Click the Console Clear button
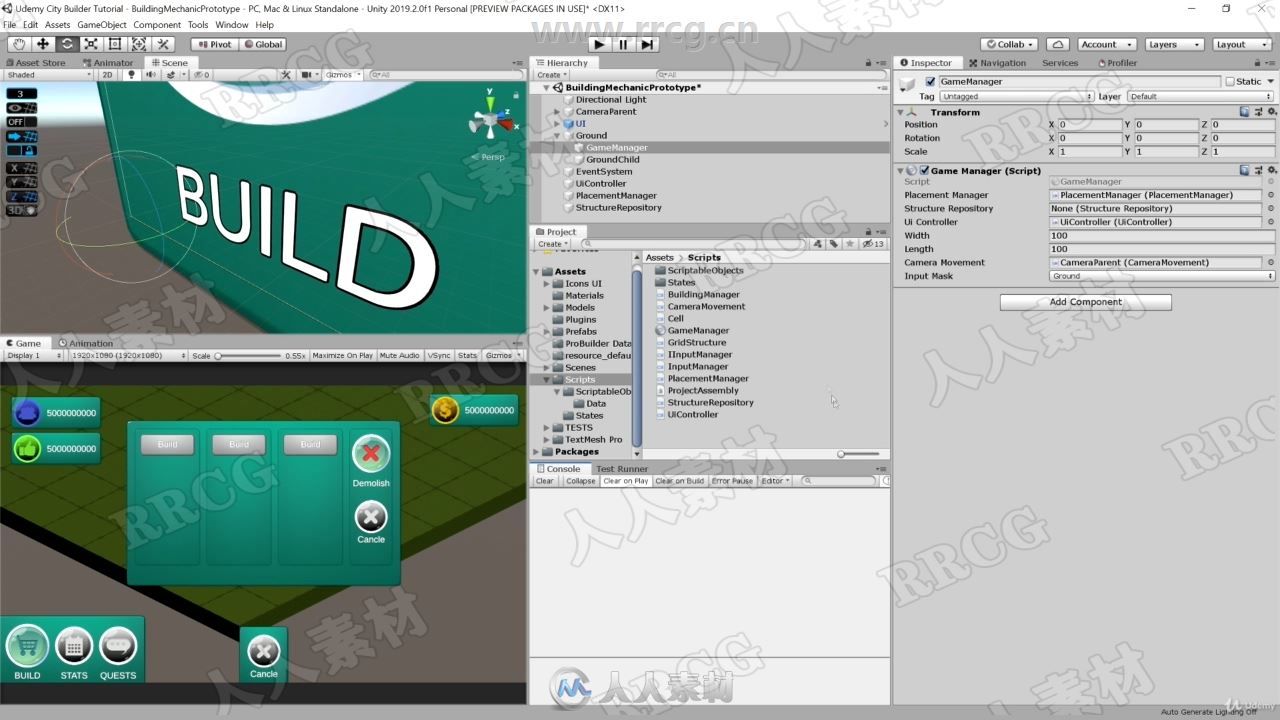The width and height of the screenshot is (1280, 720). (544, 481)
